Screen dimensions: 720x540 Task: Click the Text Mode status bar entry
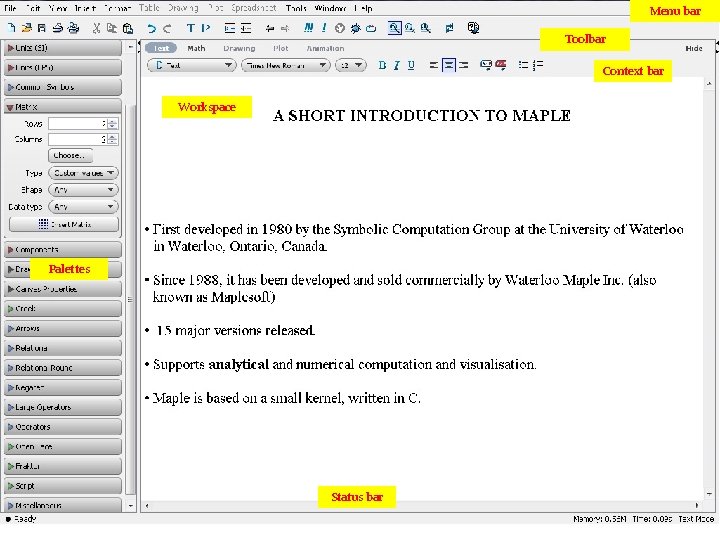point(696,519)
